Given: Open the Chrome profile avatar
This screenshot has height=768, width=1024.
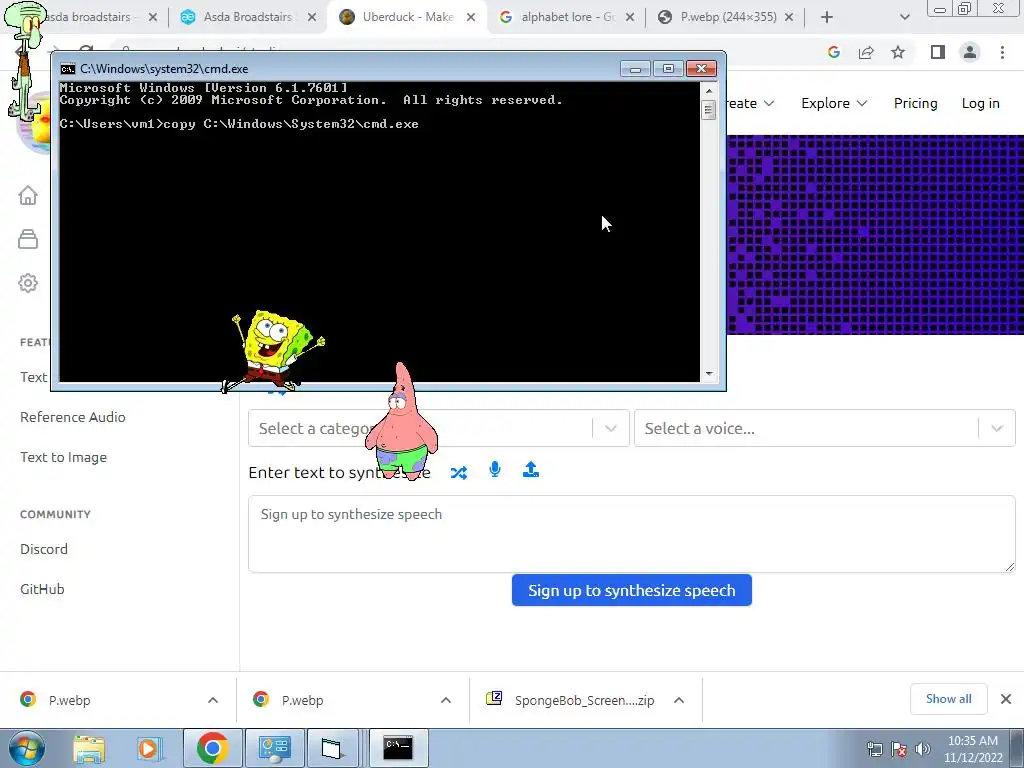Looking at the screenshot, I should click(970, 52).
